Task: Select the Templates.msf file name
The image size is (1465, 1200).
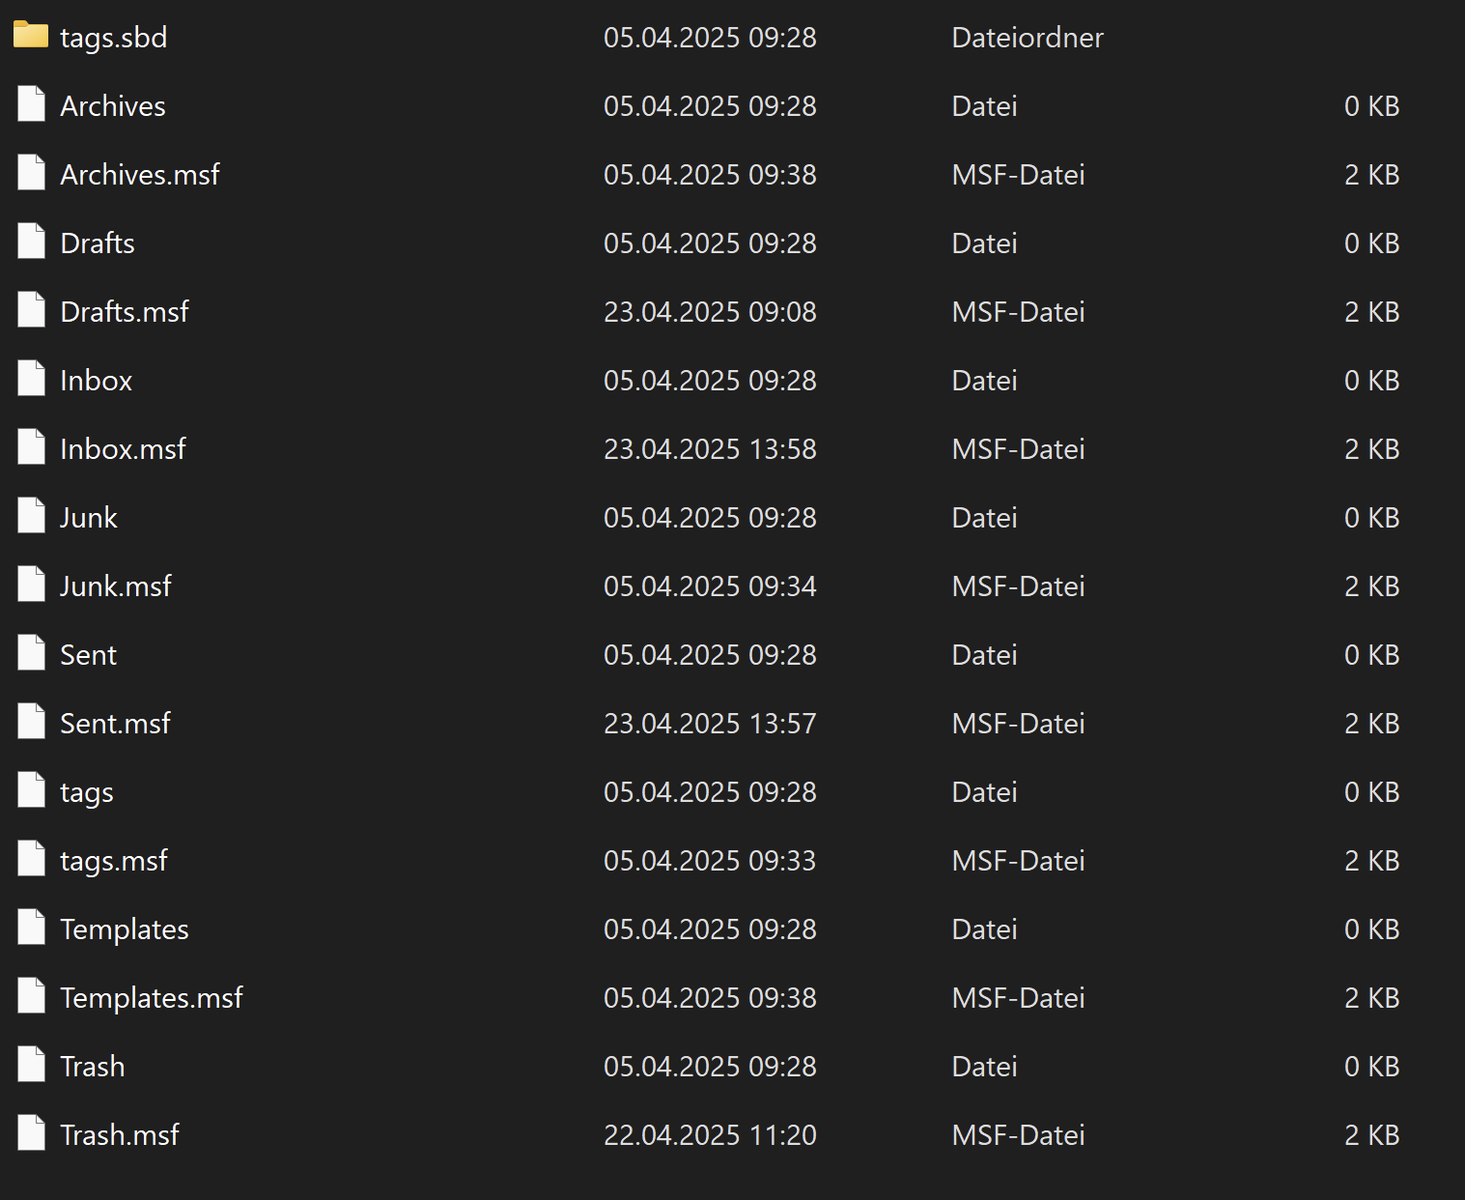Action: click(x=151, y=998)
